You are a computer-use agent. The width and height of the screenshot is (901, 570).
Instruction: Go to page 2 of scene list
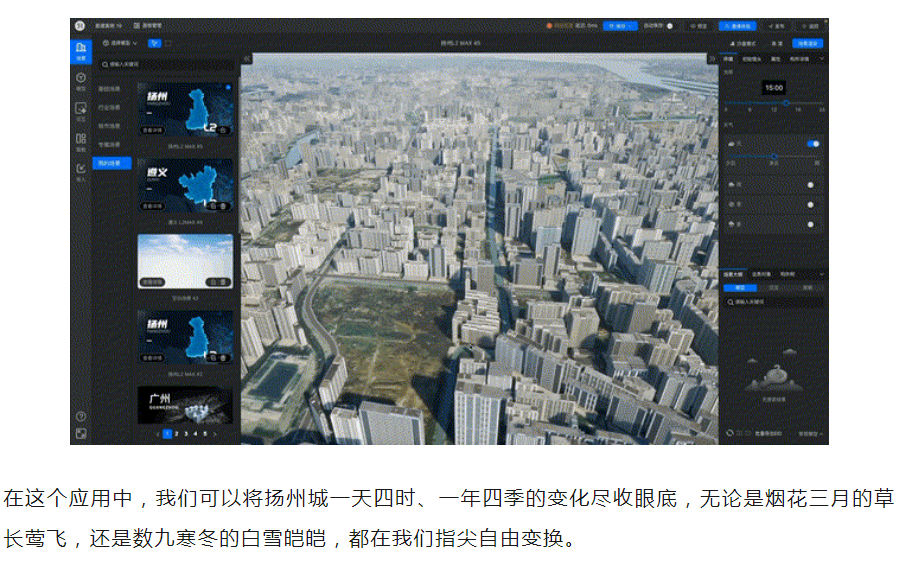[x=177, y=435]
